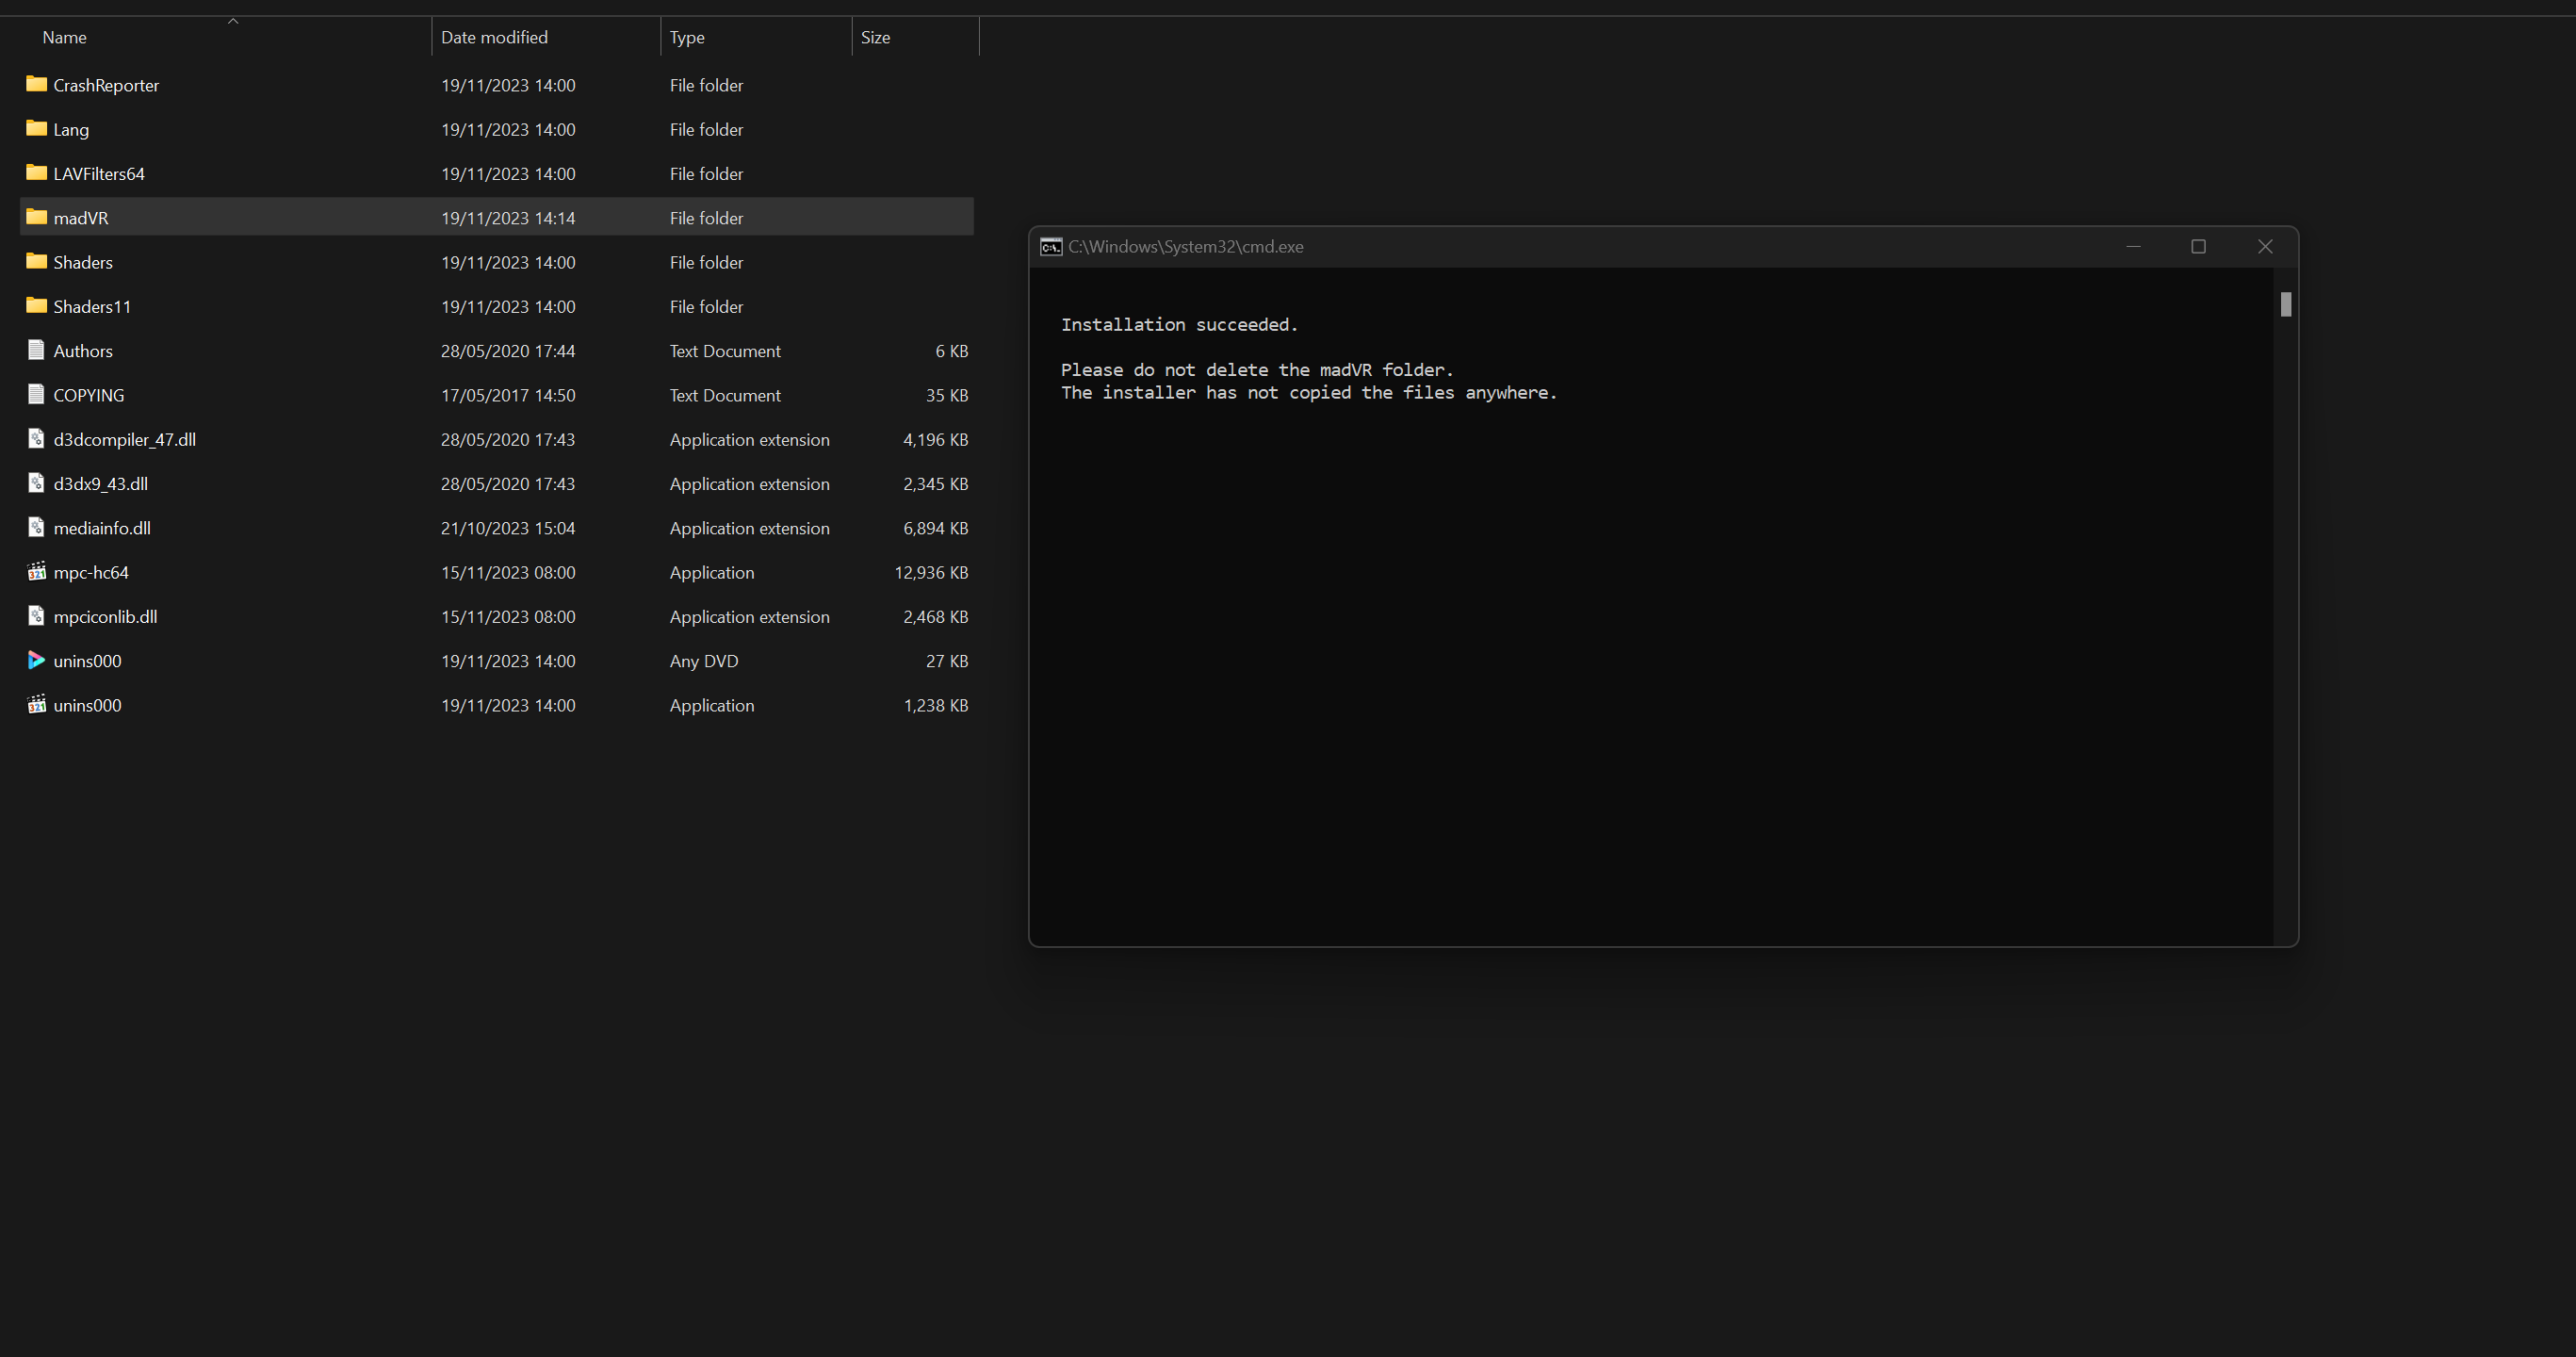
Task: Sort by Size column header
Action: (x=875, y=37)
